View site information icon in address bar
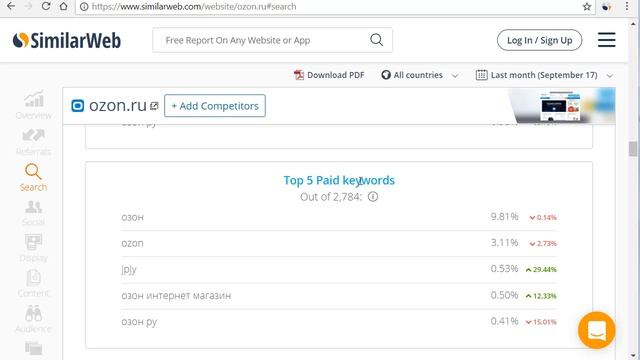 [84, 7]
